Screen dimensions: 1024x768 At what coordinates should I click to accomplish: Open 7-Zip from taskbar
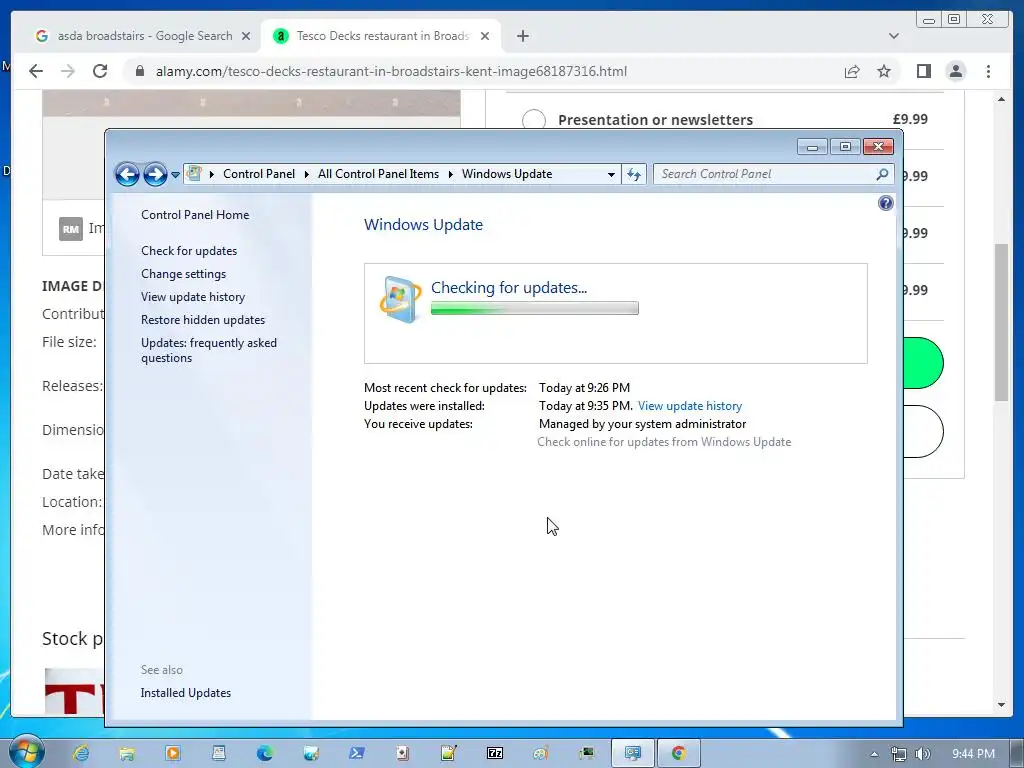[x=495, y=754]
